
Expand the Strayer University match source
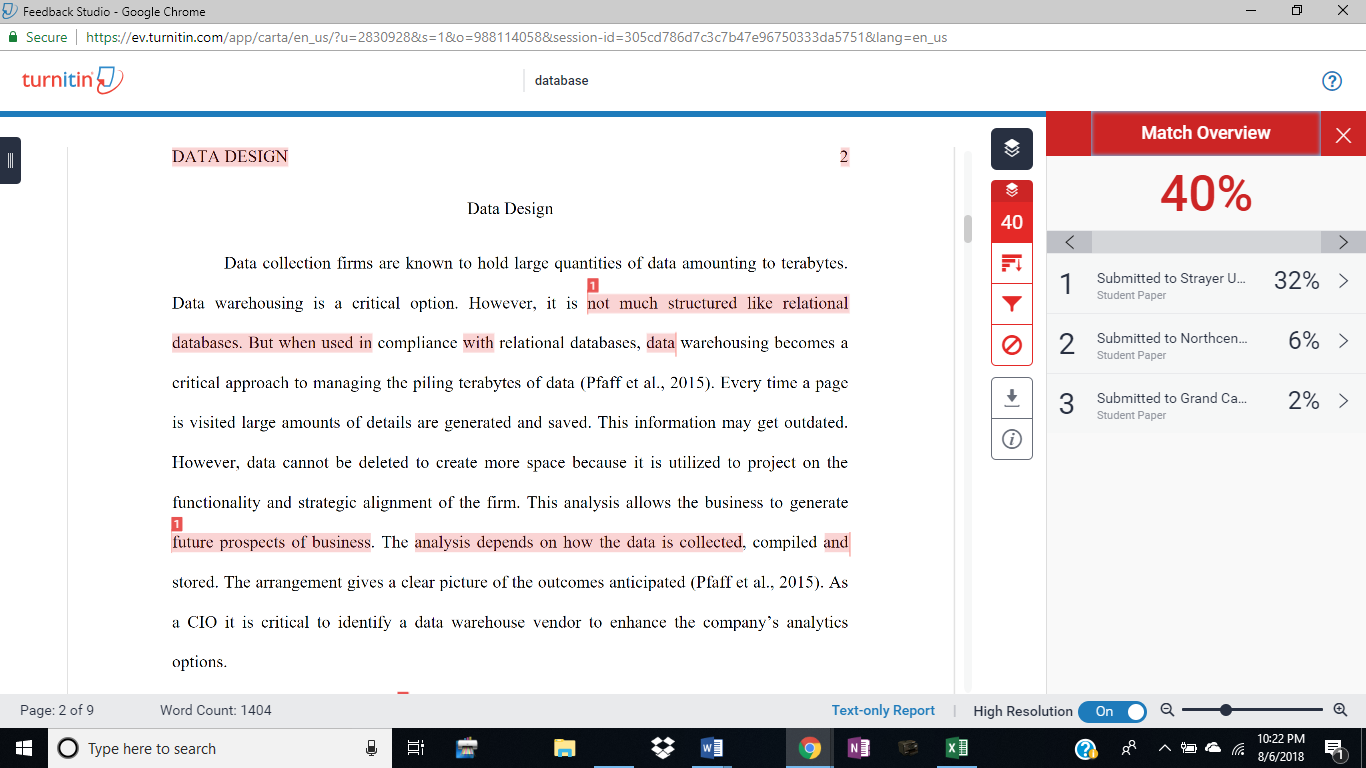[1343, 281]
